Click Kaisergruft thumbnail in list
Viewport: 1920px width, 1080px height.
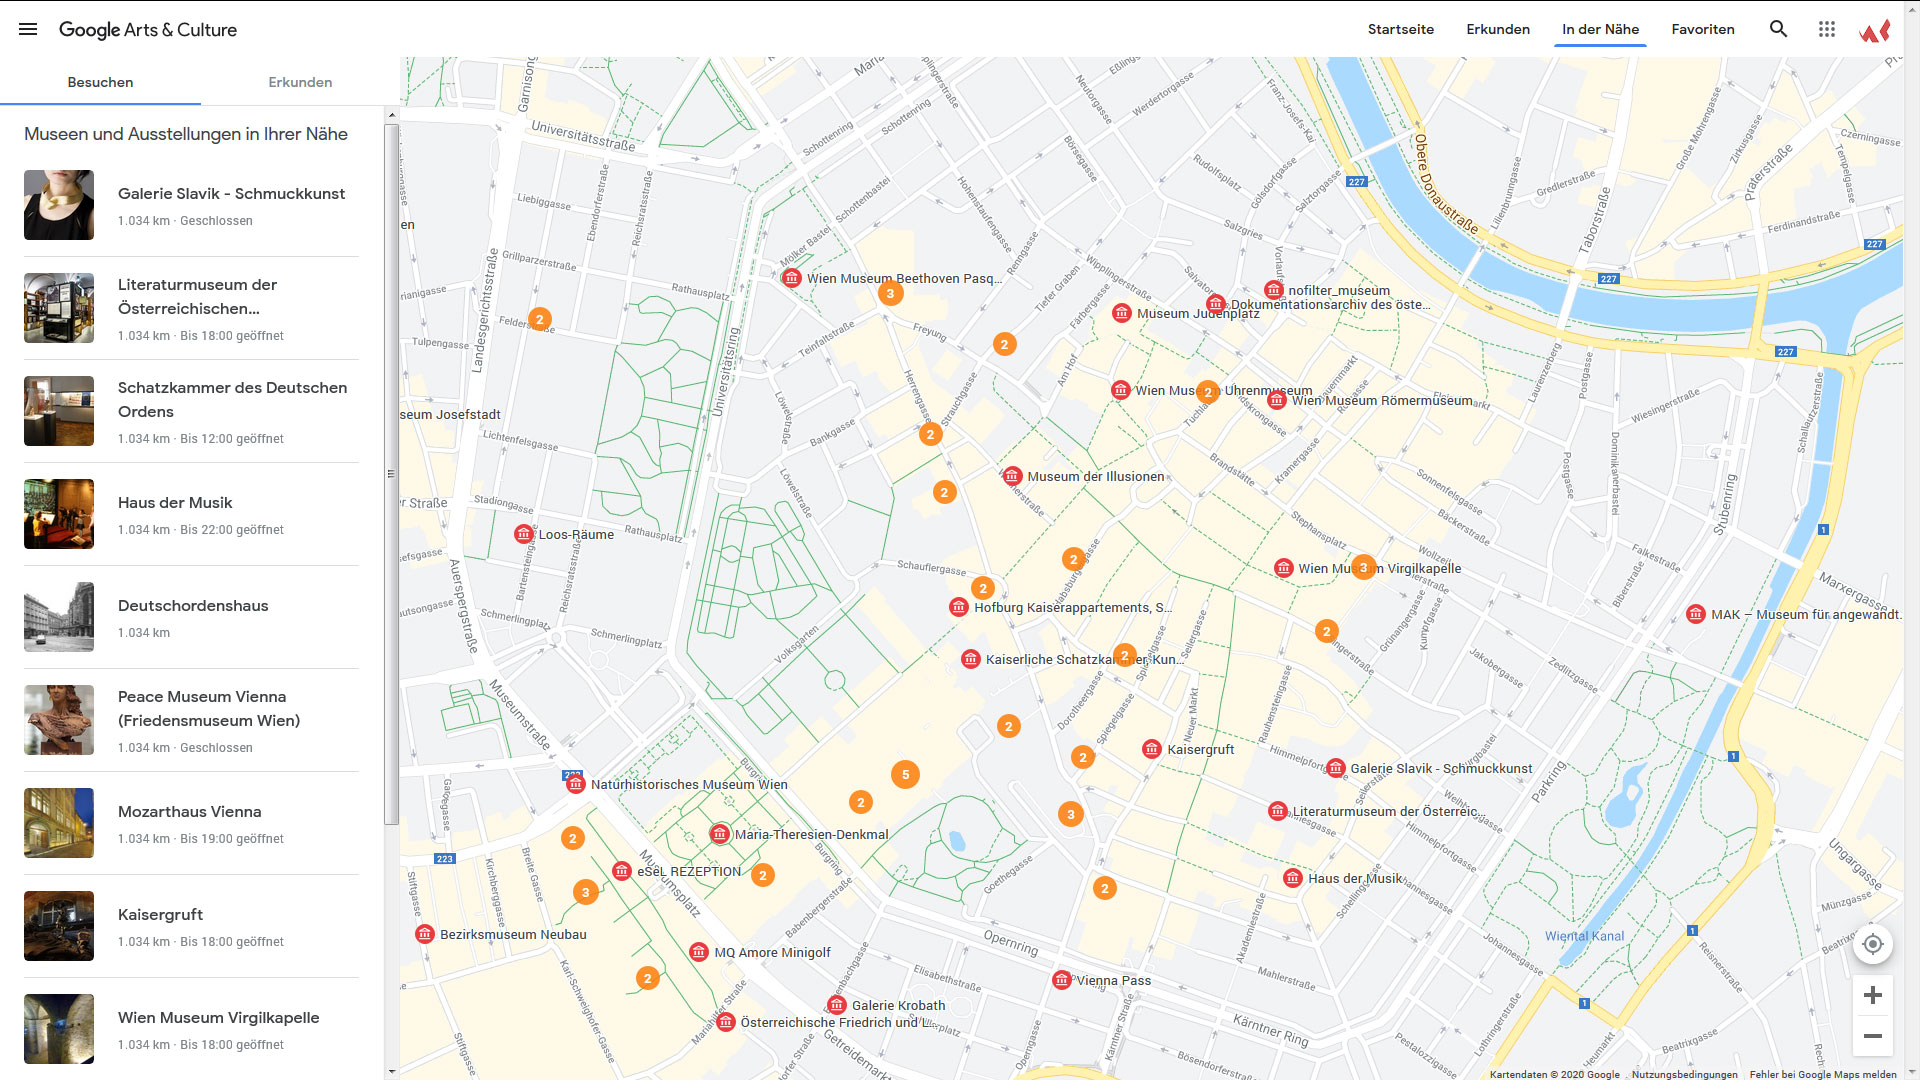click(59, 926)
